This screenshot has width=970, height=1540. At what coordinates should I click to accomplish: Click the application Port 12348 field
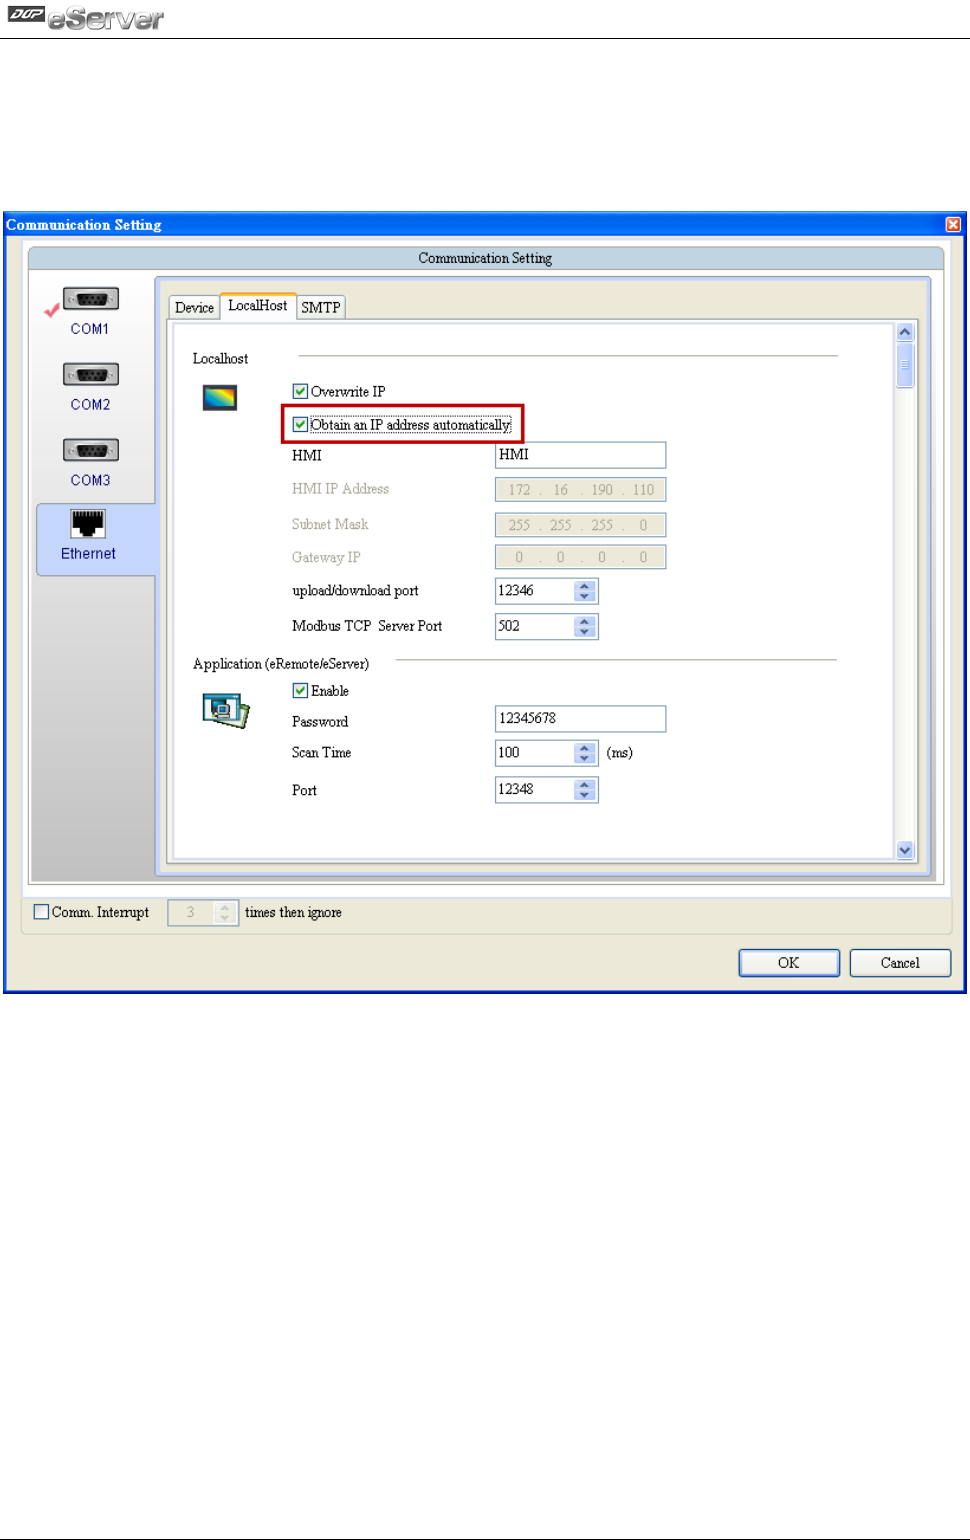tap(535, 790)
